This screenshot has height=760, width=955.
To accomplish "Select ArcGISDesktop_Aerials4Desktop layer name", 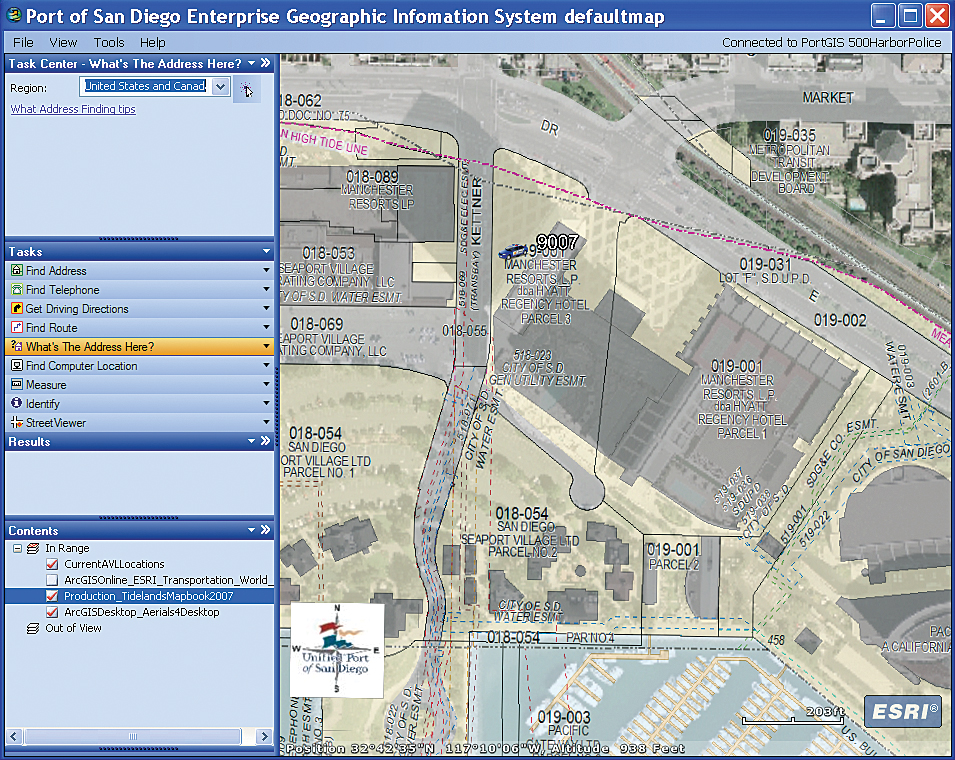I will pyautogui.click(x=142, y=612).
